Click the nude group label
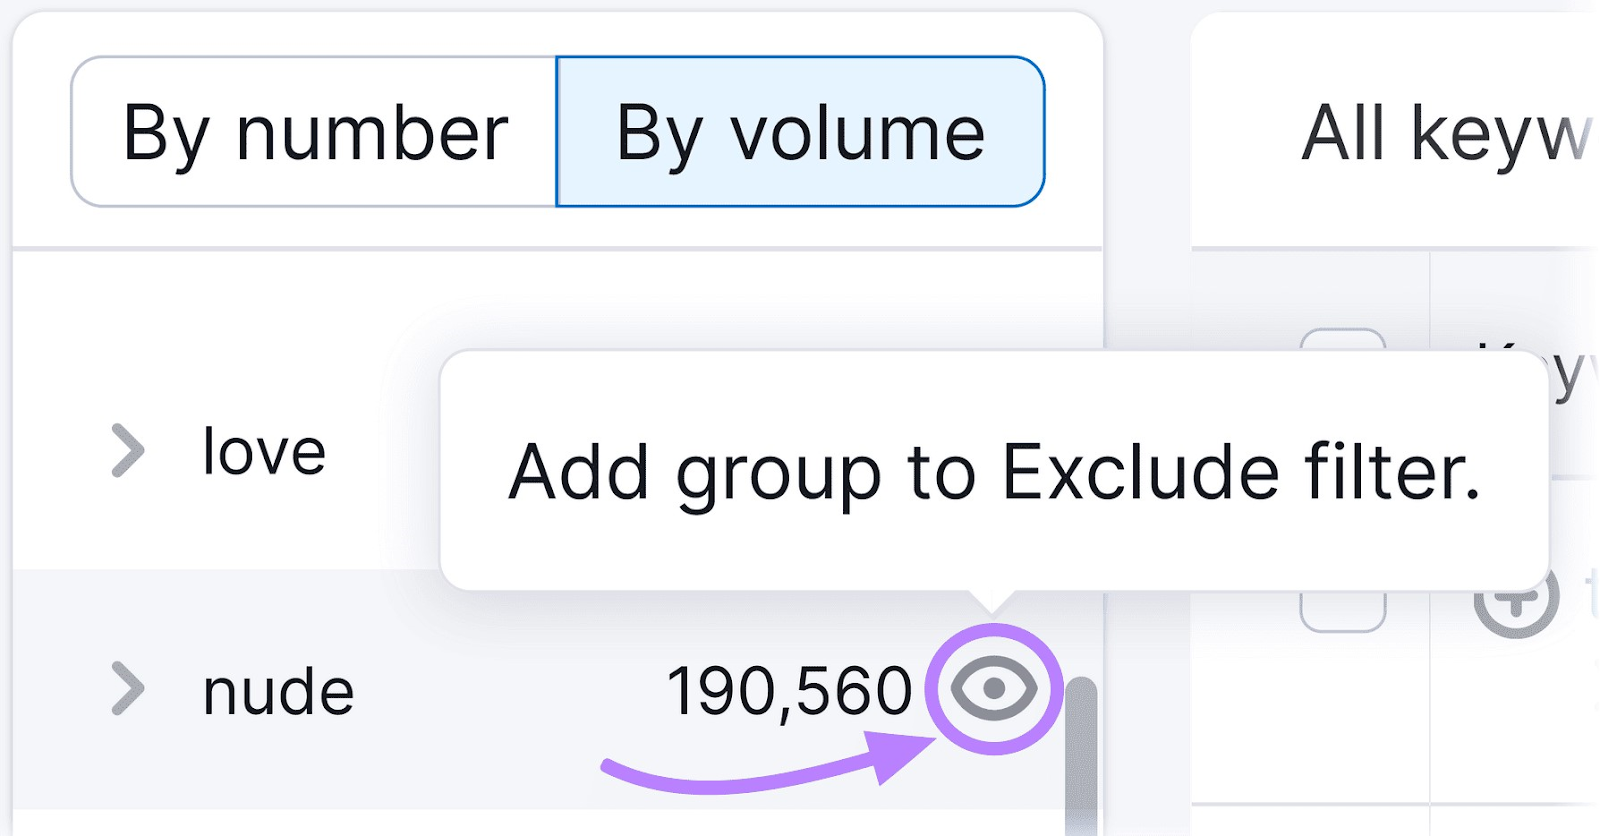Image resolution: width=1600 pixels, height=836 pixels. [275, 688]
